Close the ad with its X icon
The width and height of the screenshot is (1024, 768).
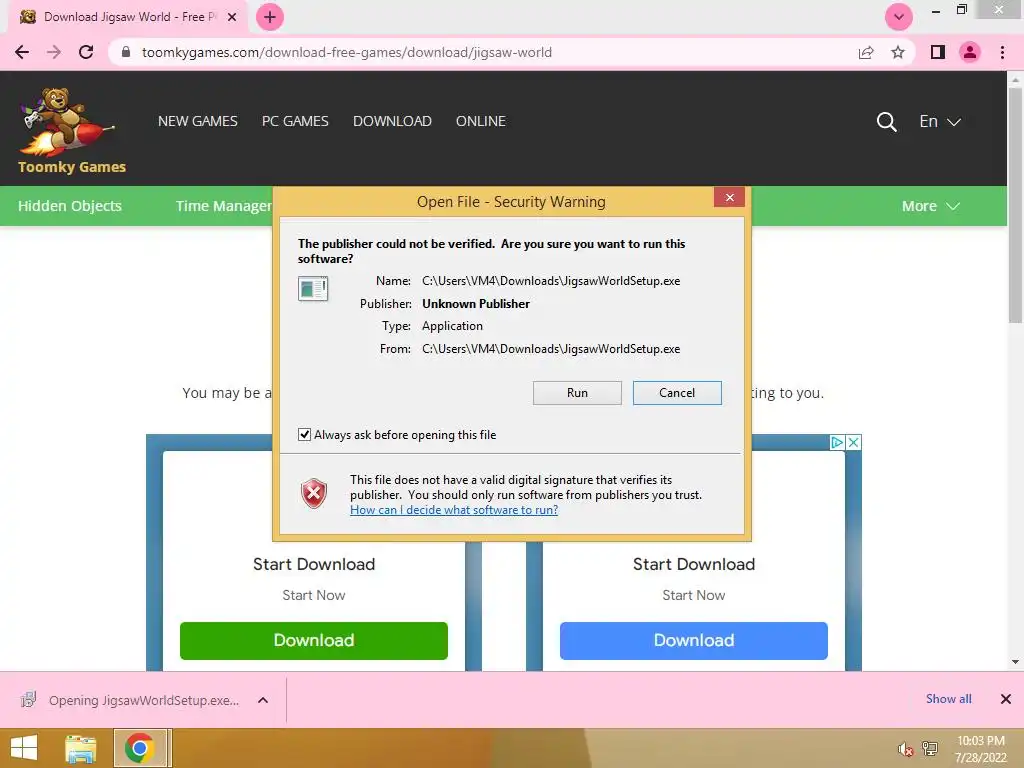click(x=854, y=442)
